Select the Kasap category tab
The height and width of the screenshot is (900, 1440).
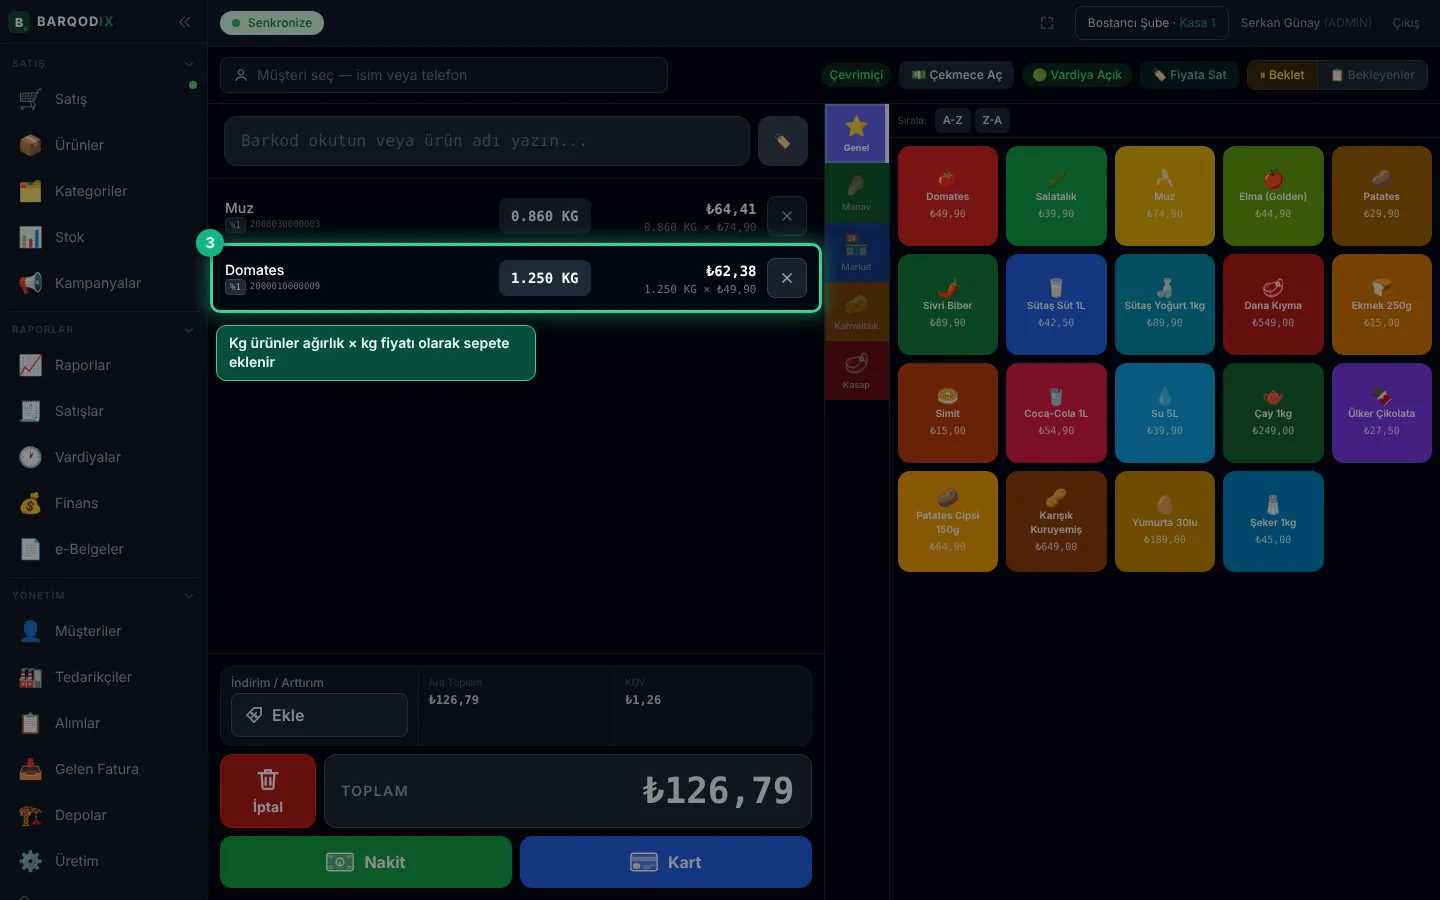pos(856,370)
